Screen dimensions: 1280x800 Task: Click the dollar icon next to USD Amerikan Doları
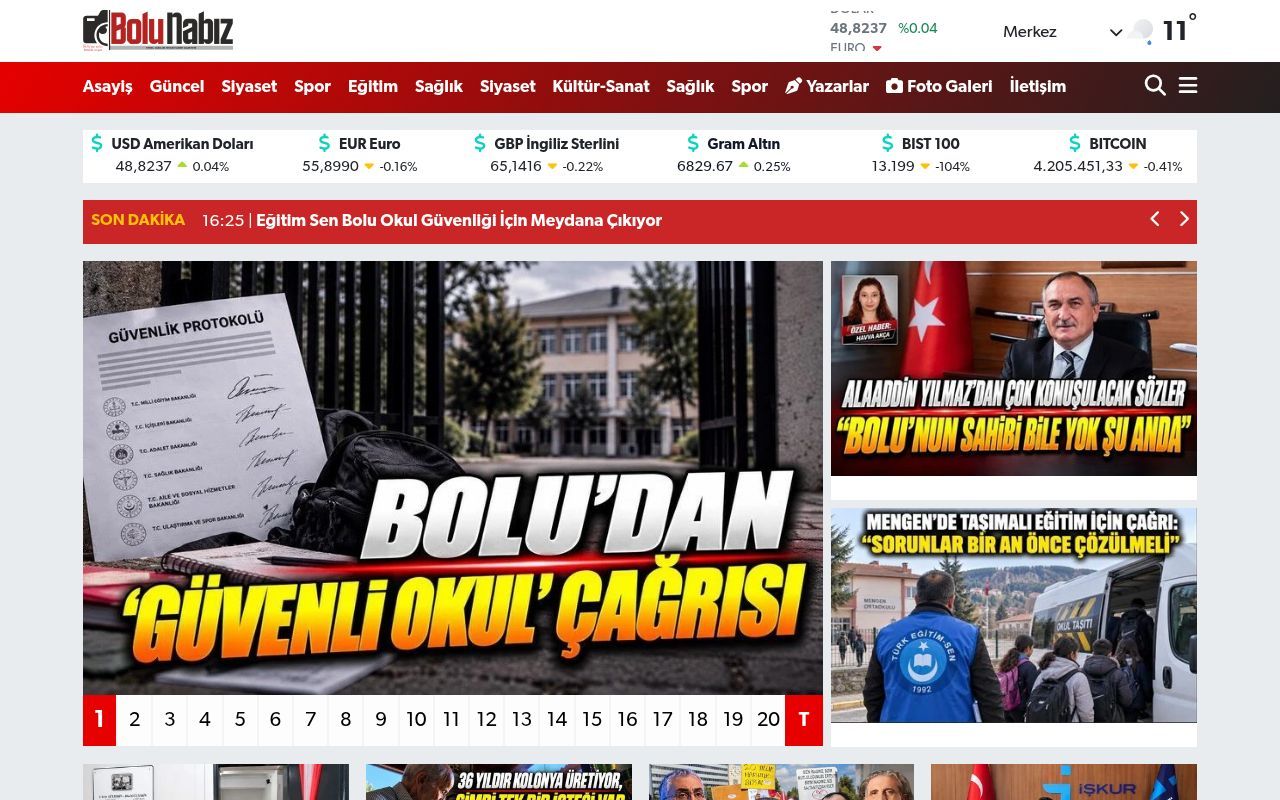pos(97,143)
